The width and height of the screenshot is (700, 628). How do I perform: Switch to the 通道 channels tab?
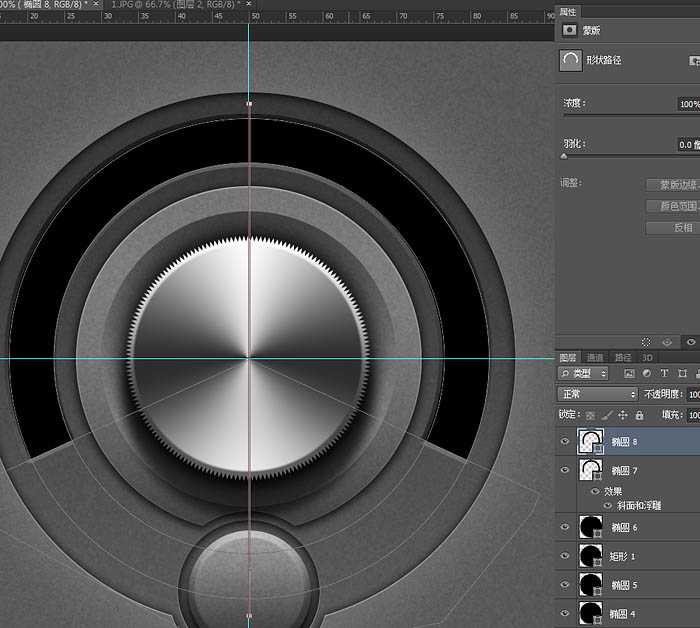(594, 357)
